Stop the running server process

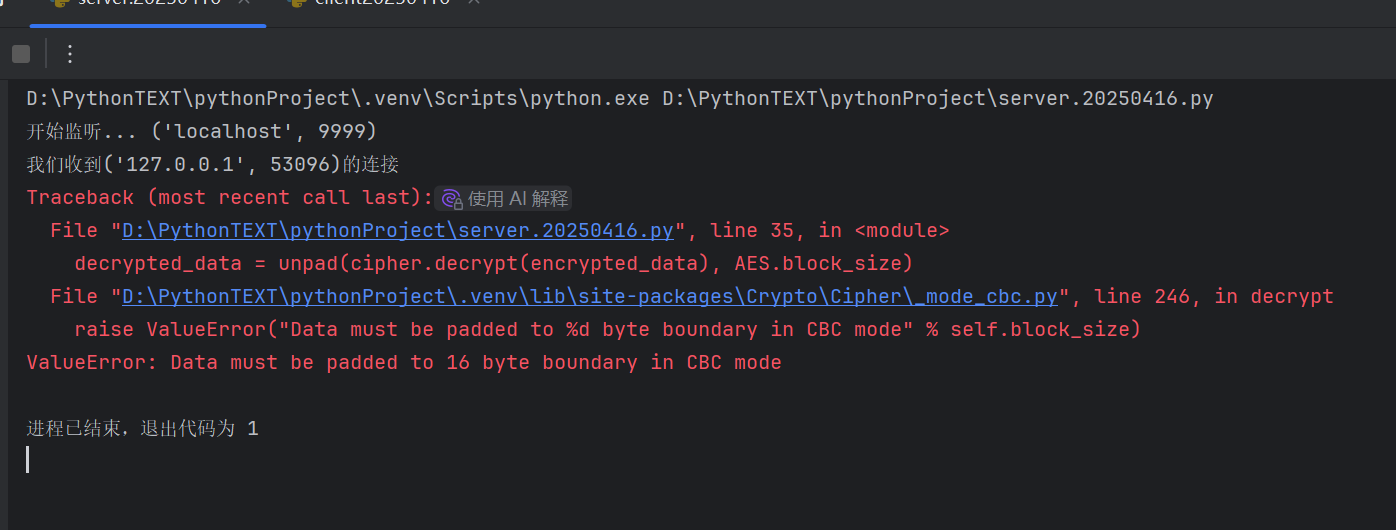pos(21,54)
